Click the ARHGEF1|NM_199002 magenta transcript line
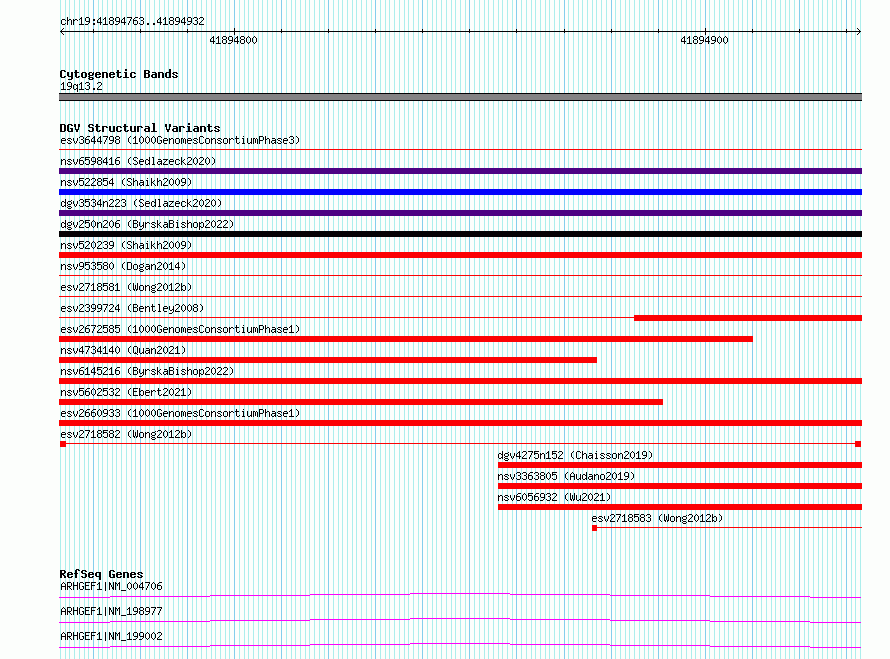The height and width of the screenshot is (659, 890). [460, 645]
